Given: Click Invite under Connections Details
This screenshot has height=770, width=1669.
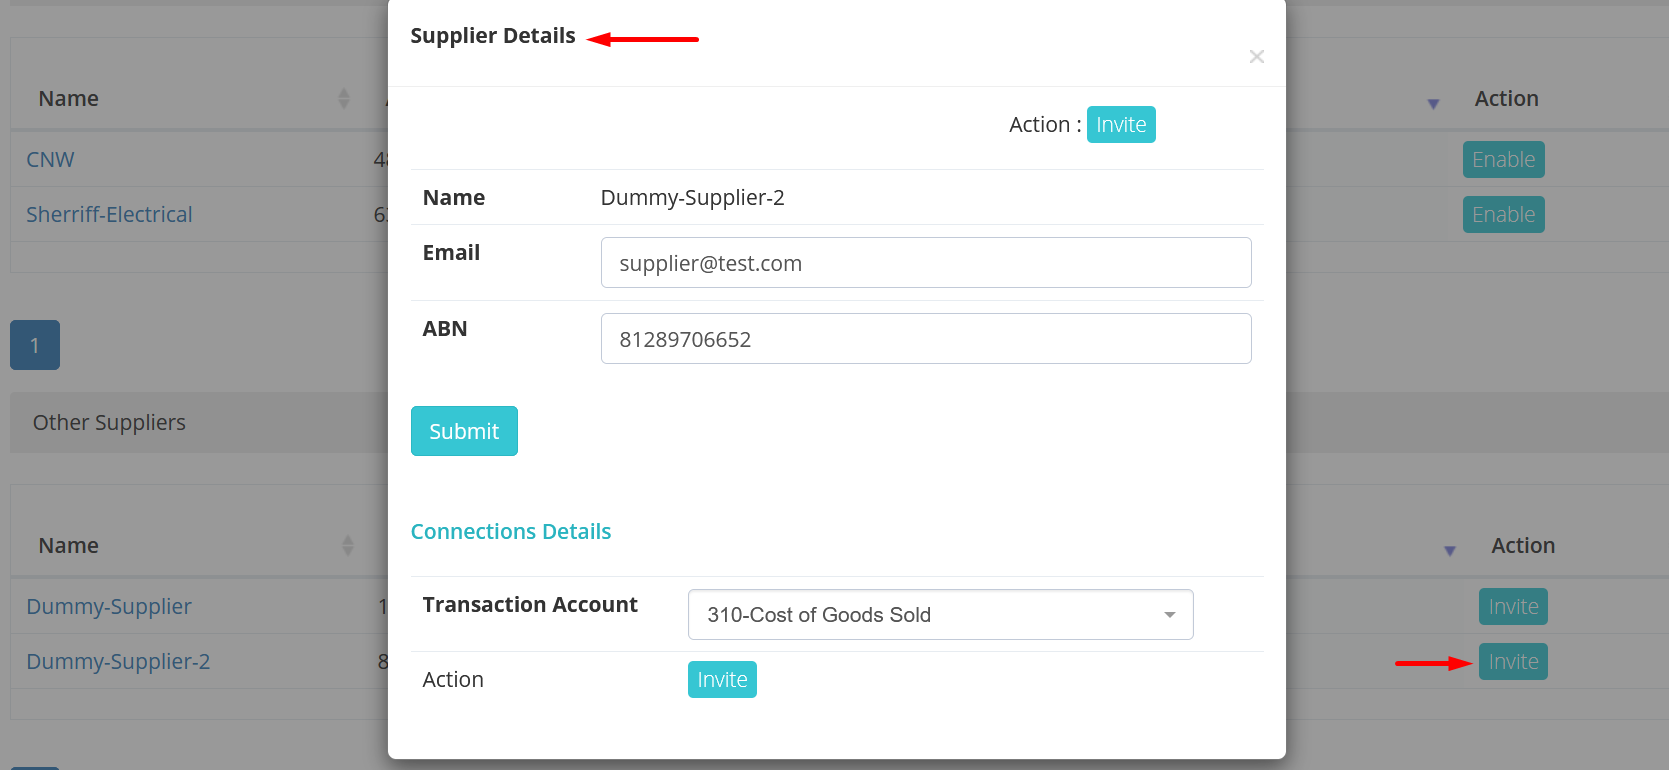Looking at the screenshot, I should click(x=721, y=680).
